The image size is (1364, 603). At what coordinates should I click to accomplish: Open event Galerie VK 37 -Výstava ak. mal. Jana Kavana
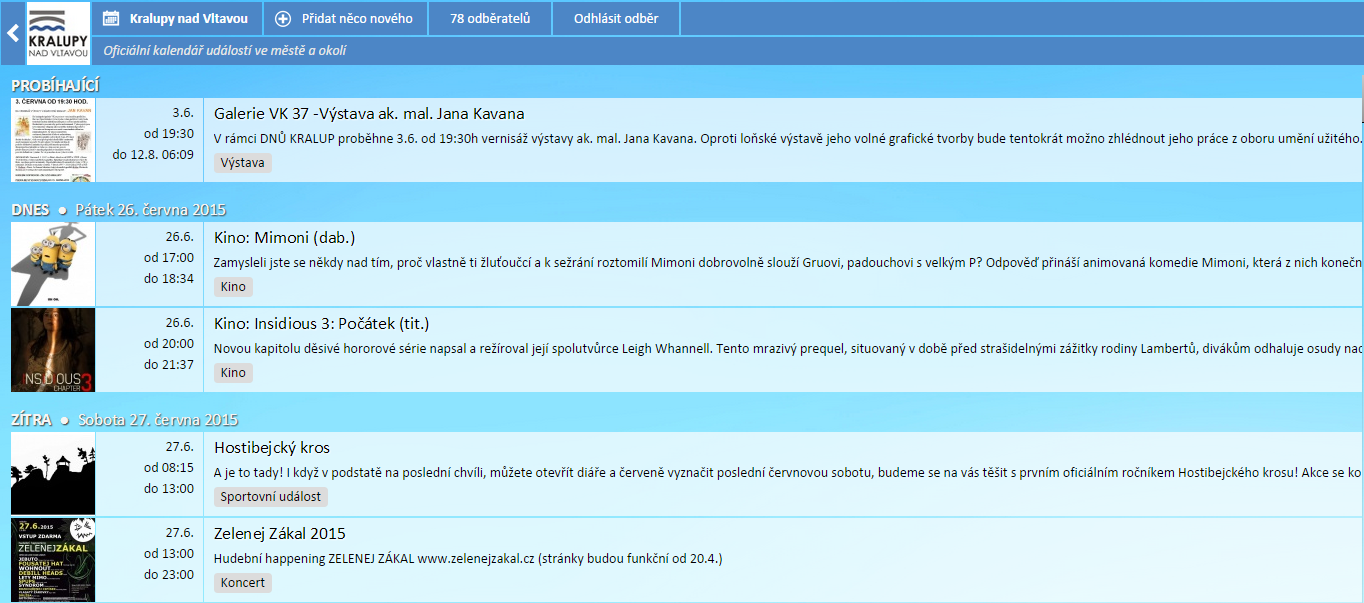tap(369, 114)
